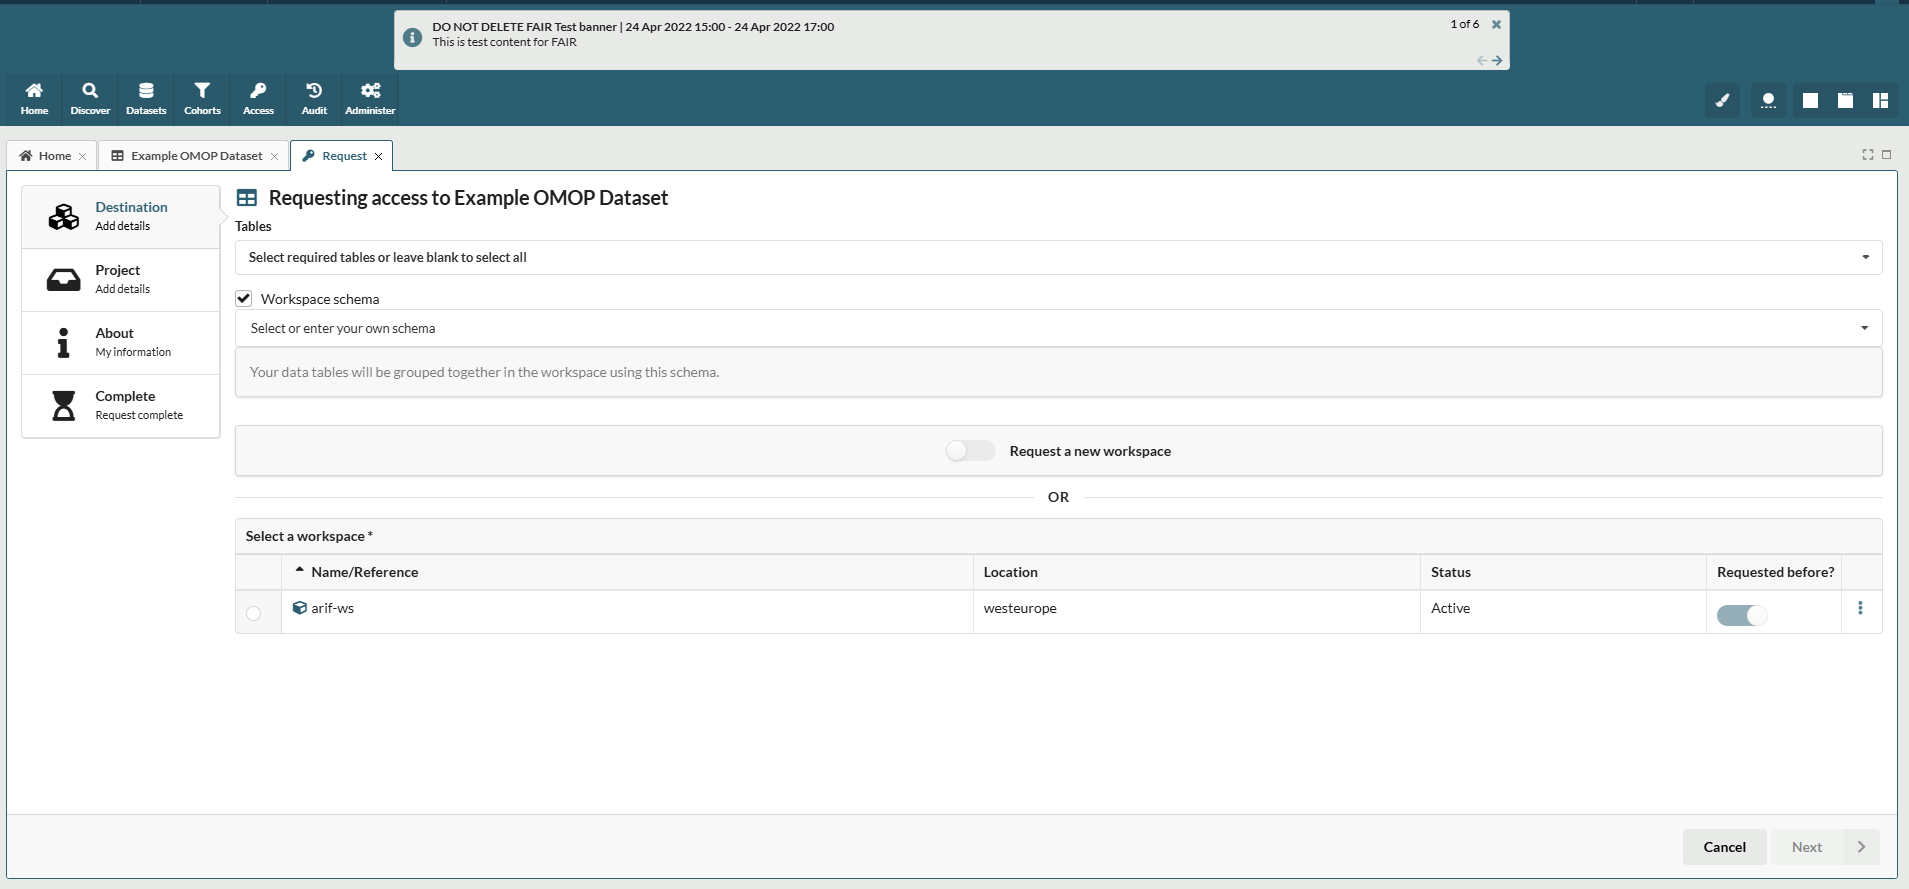The height and width of the screenshot is (889, 1909).
Task: Toggle Requested before switch for arif-ws
Action: 1741,615
